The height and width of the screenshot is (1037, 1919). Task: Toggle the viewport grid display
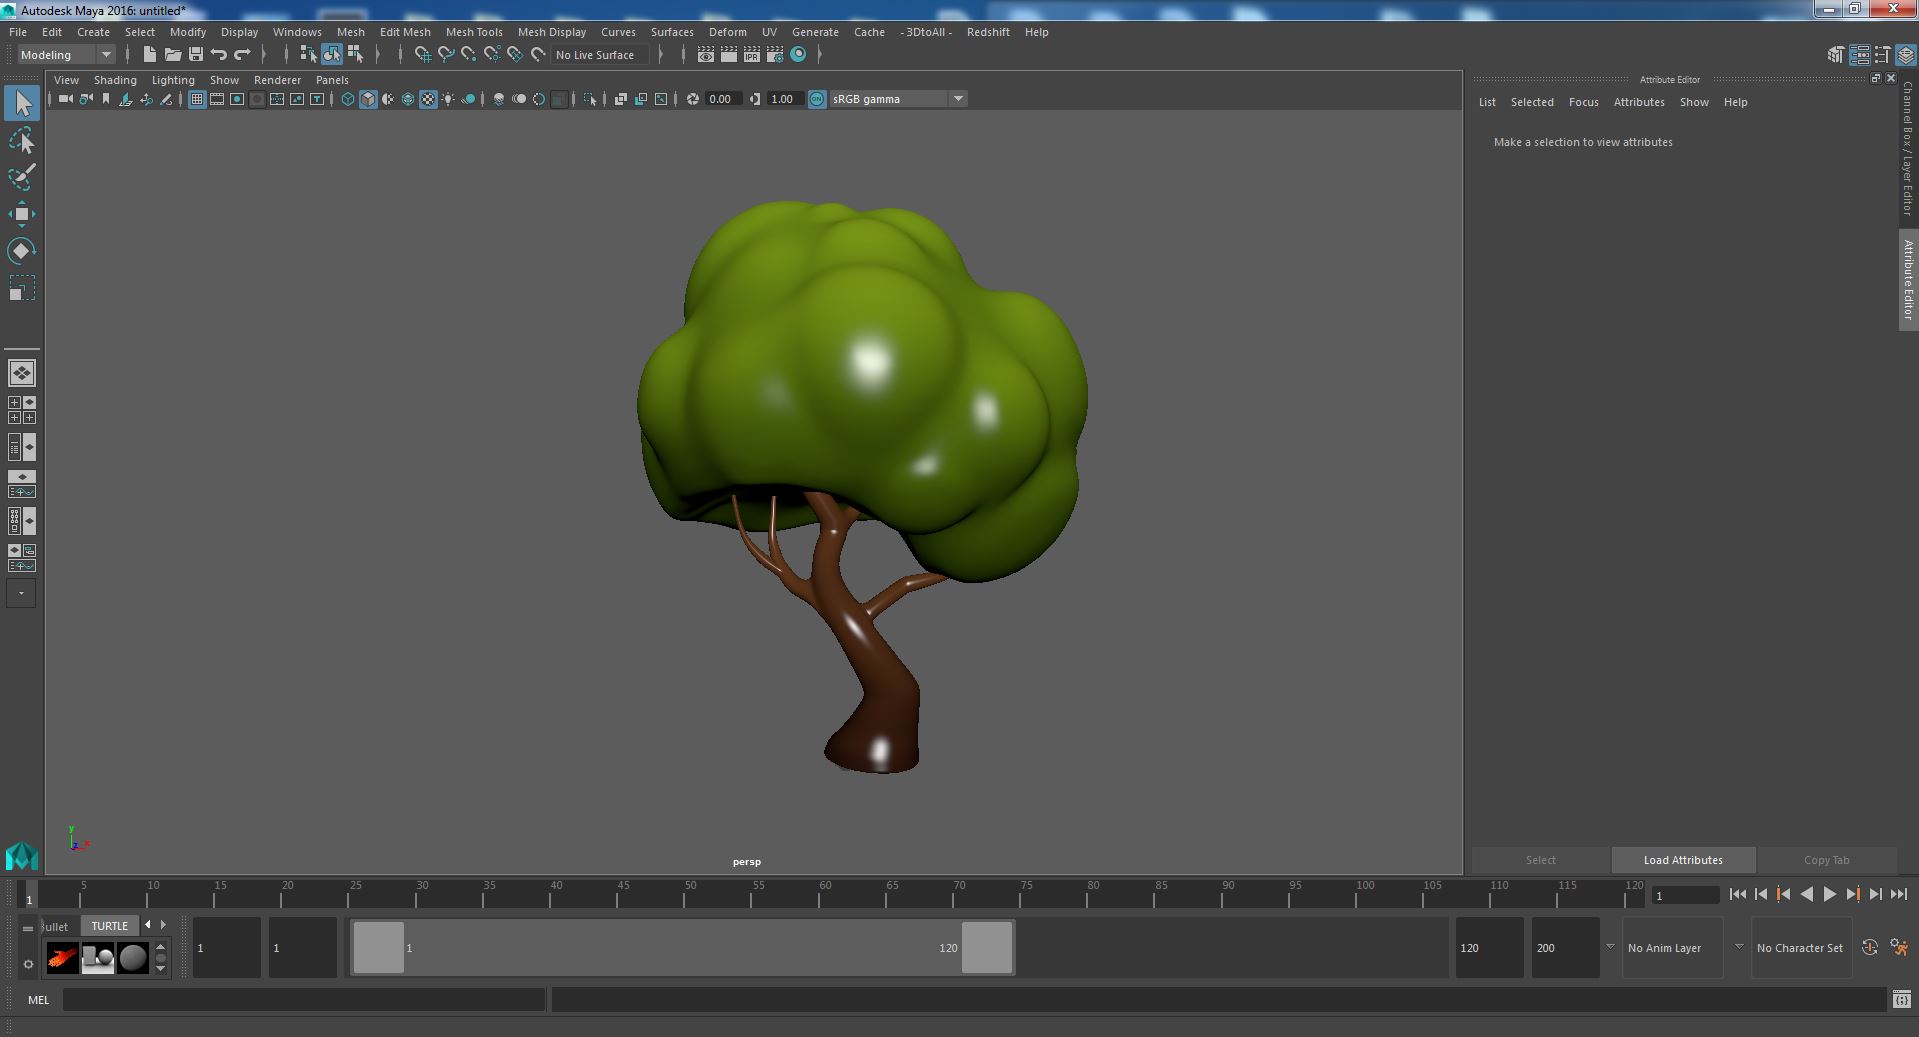click(x=197, y=99)
